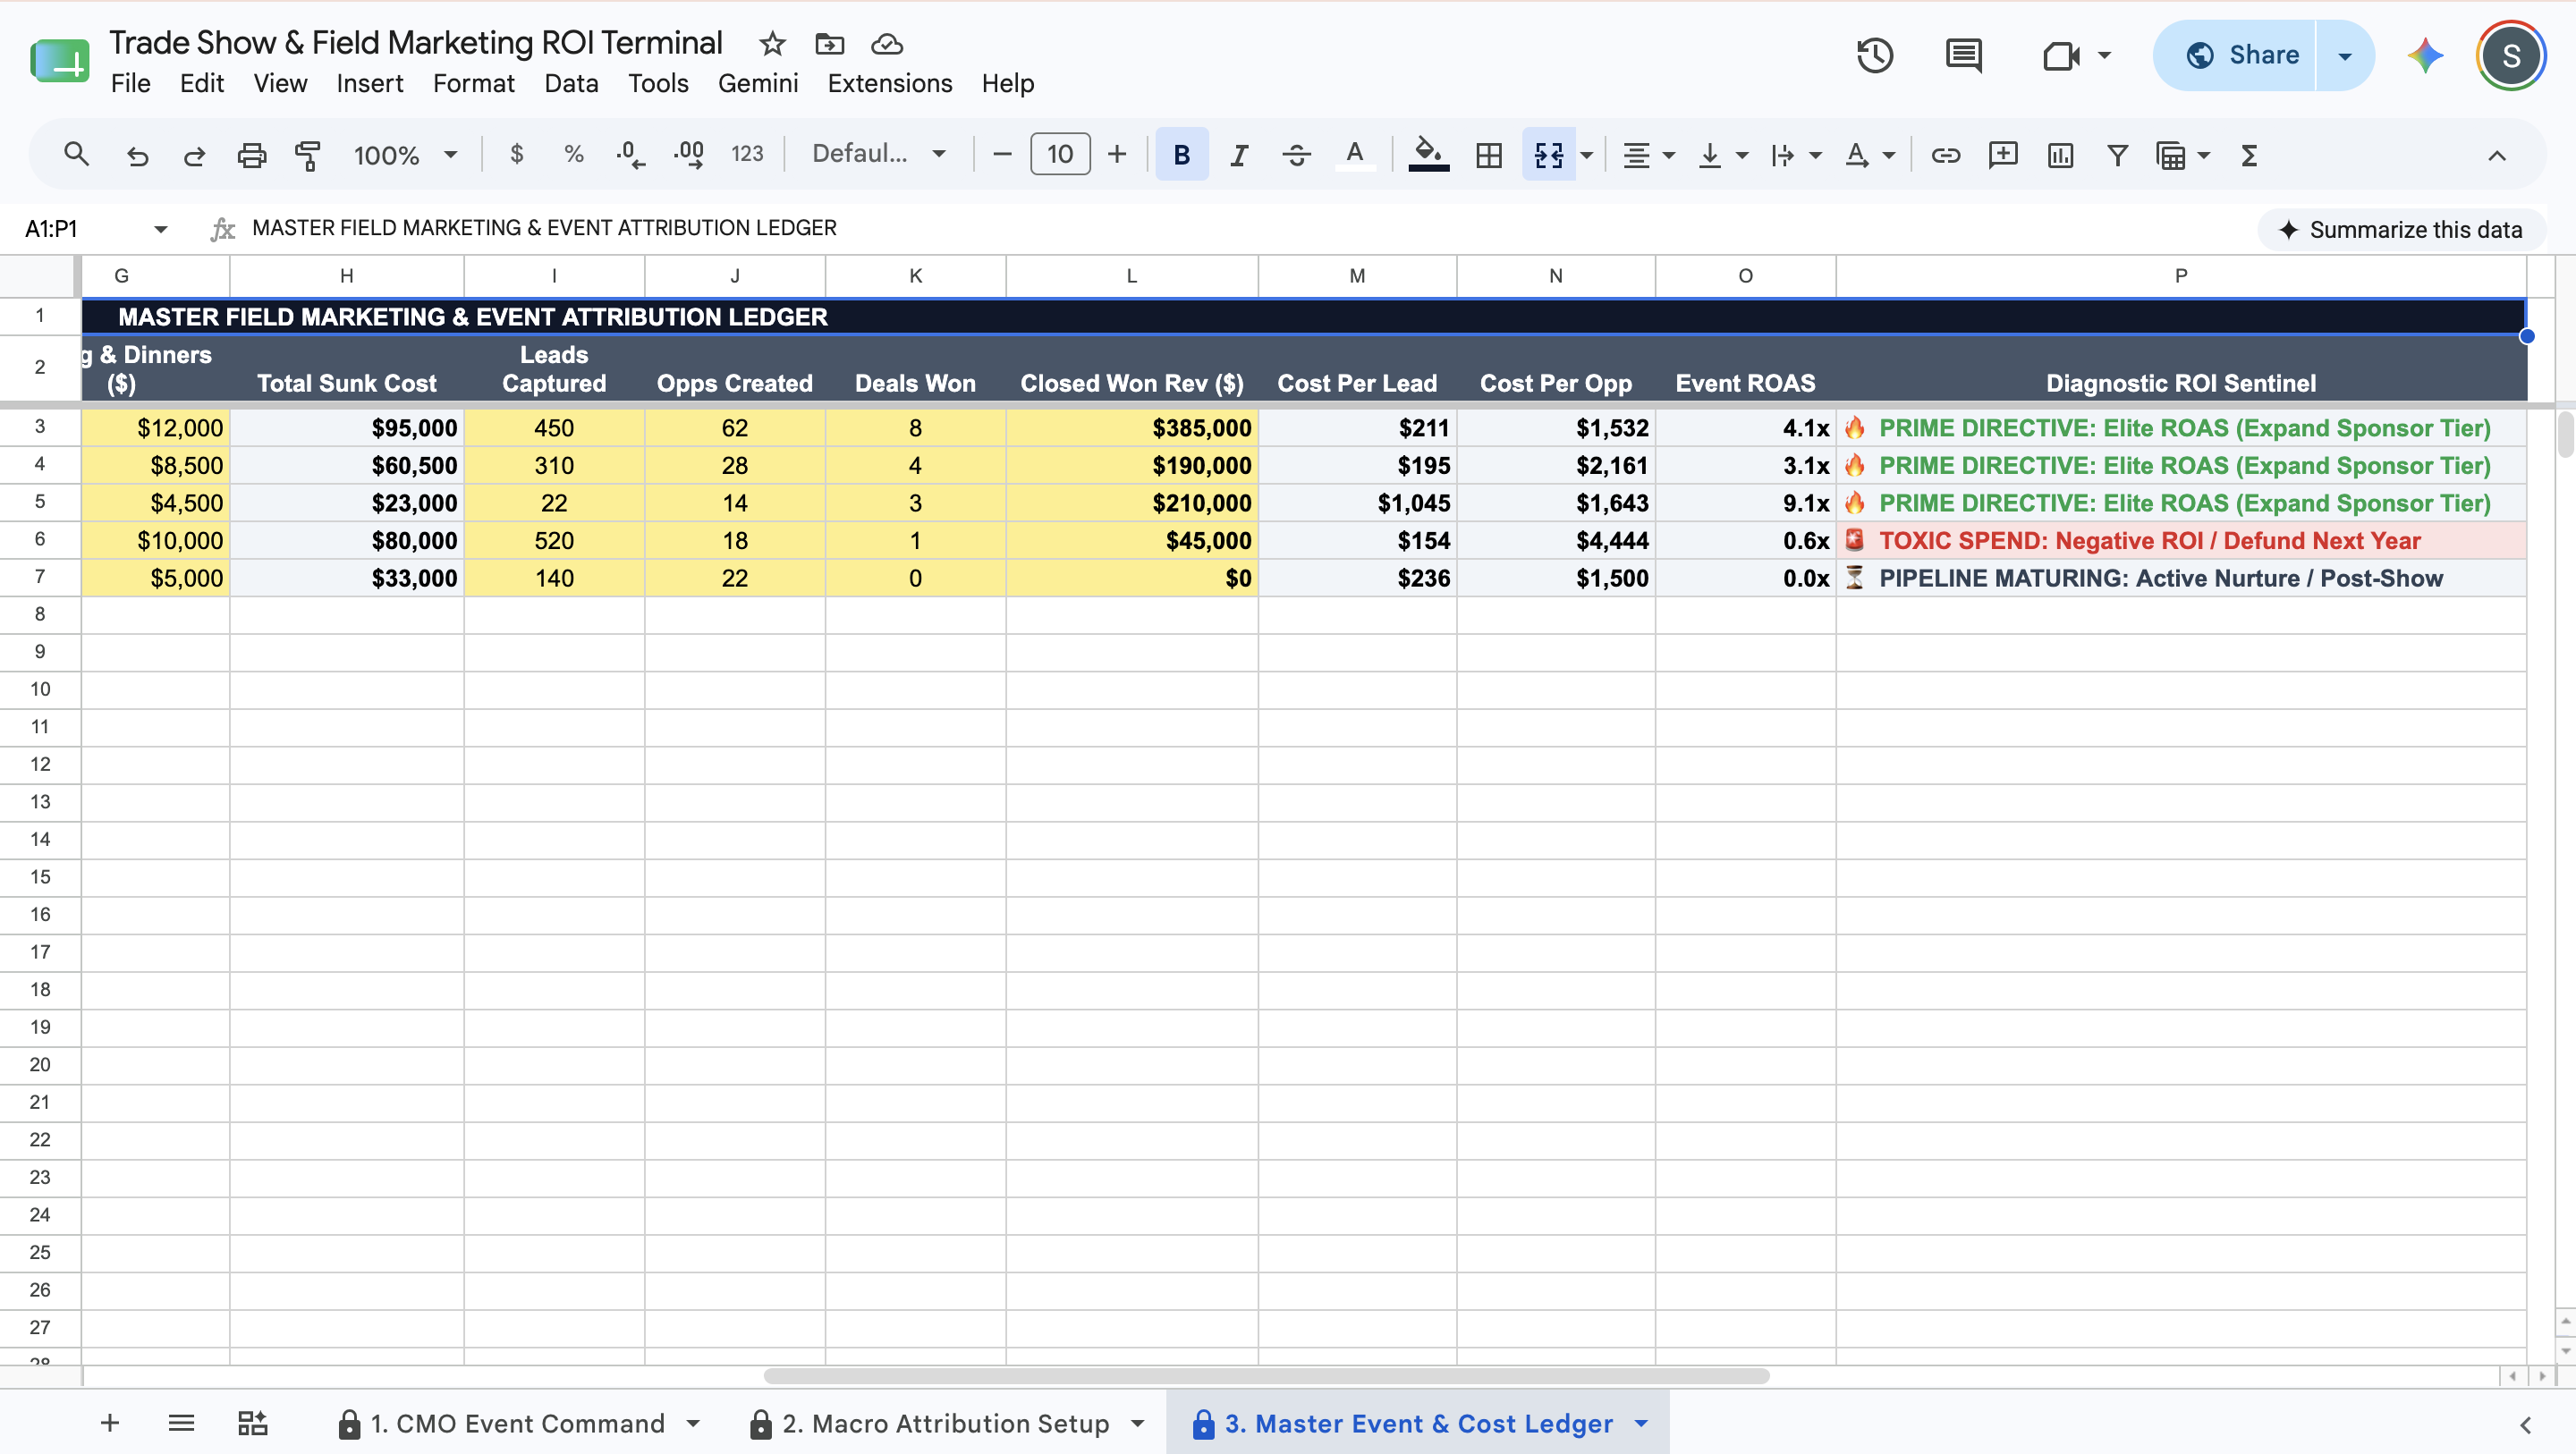Add a new sheet
This screenshot has width=2576, height=1454.
[110, 1423]
